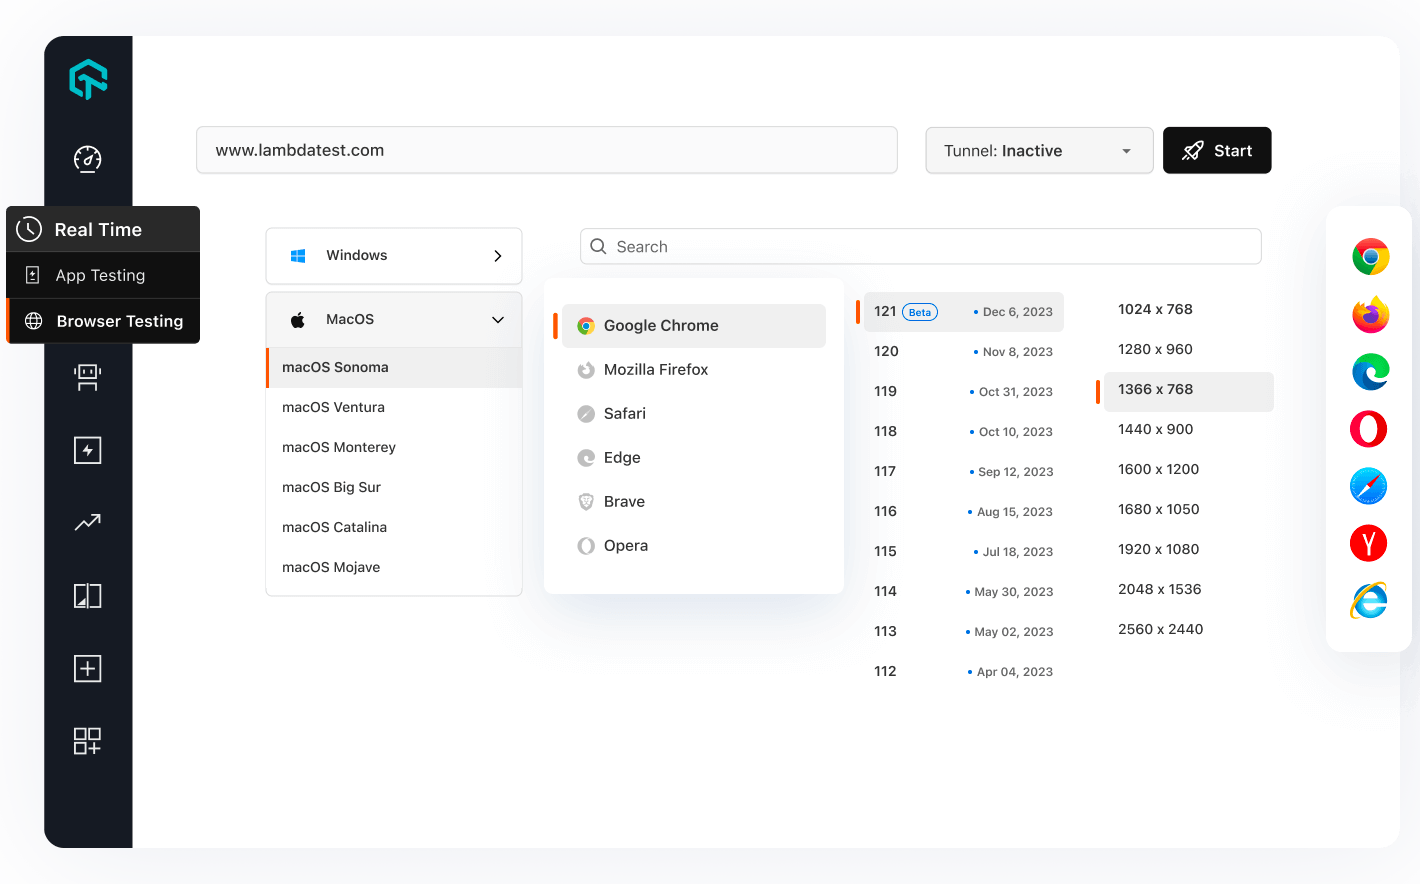Open the analytics trend arrow icon

[x=88, y=522]
